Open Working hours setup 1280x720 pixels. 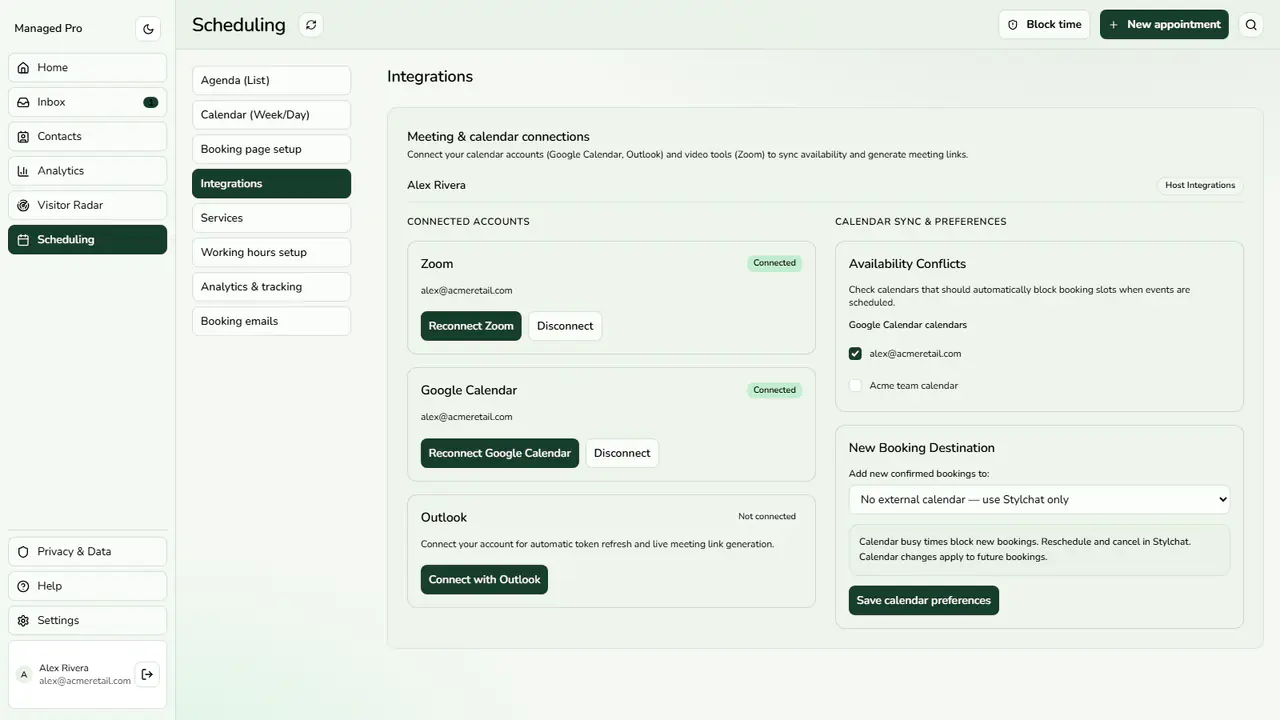[271, 252]
